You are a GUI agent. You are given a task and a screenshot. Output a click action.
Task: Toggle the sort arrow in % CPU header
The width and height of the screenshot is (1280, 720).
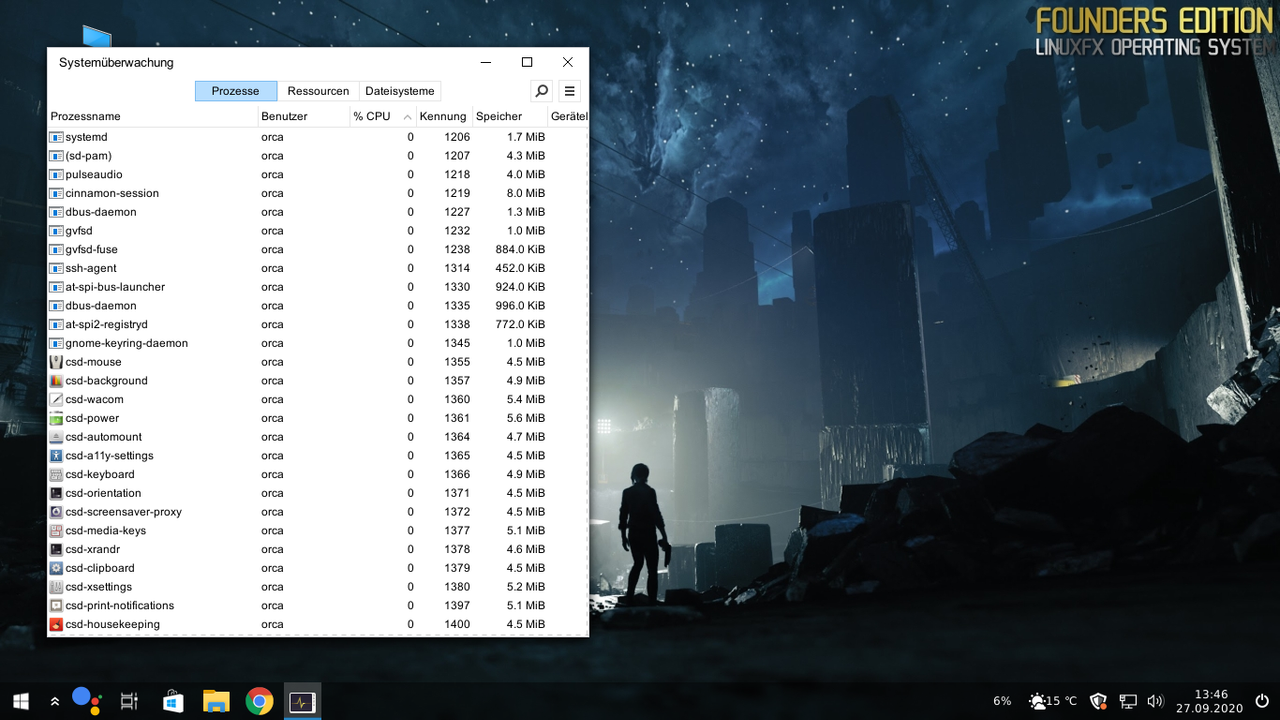click(407, 117)
